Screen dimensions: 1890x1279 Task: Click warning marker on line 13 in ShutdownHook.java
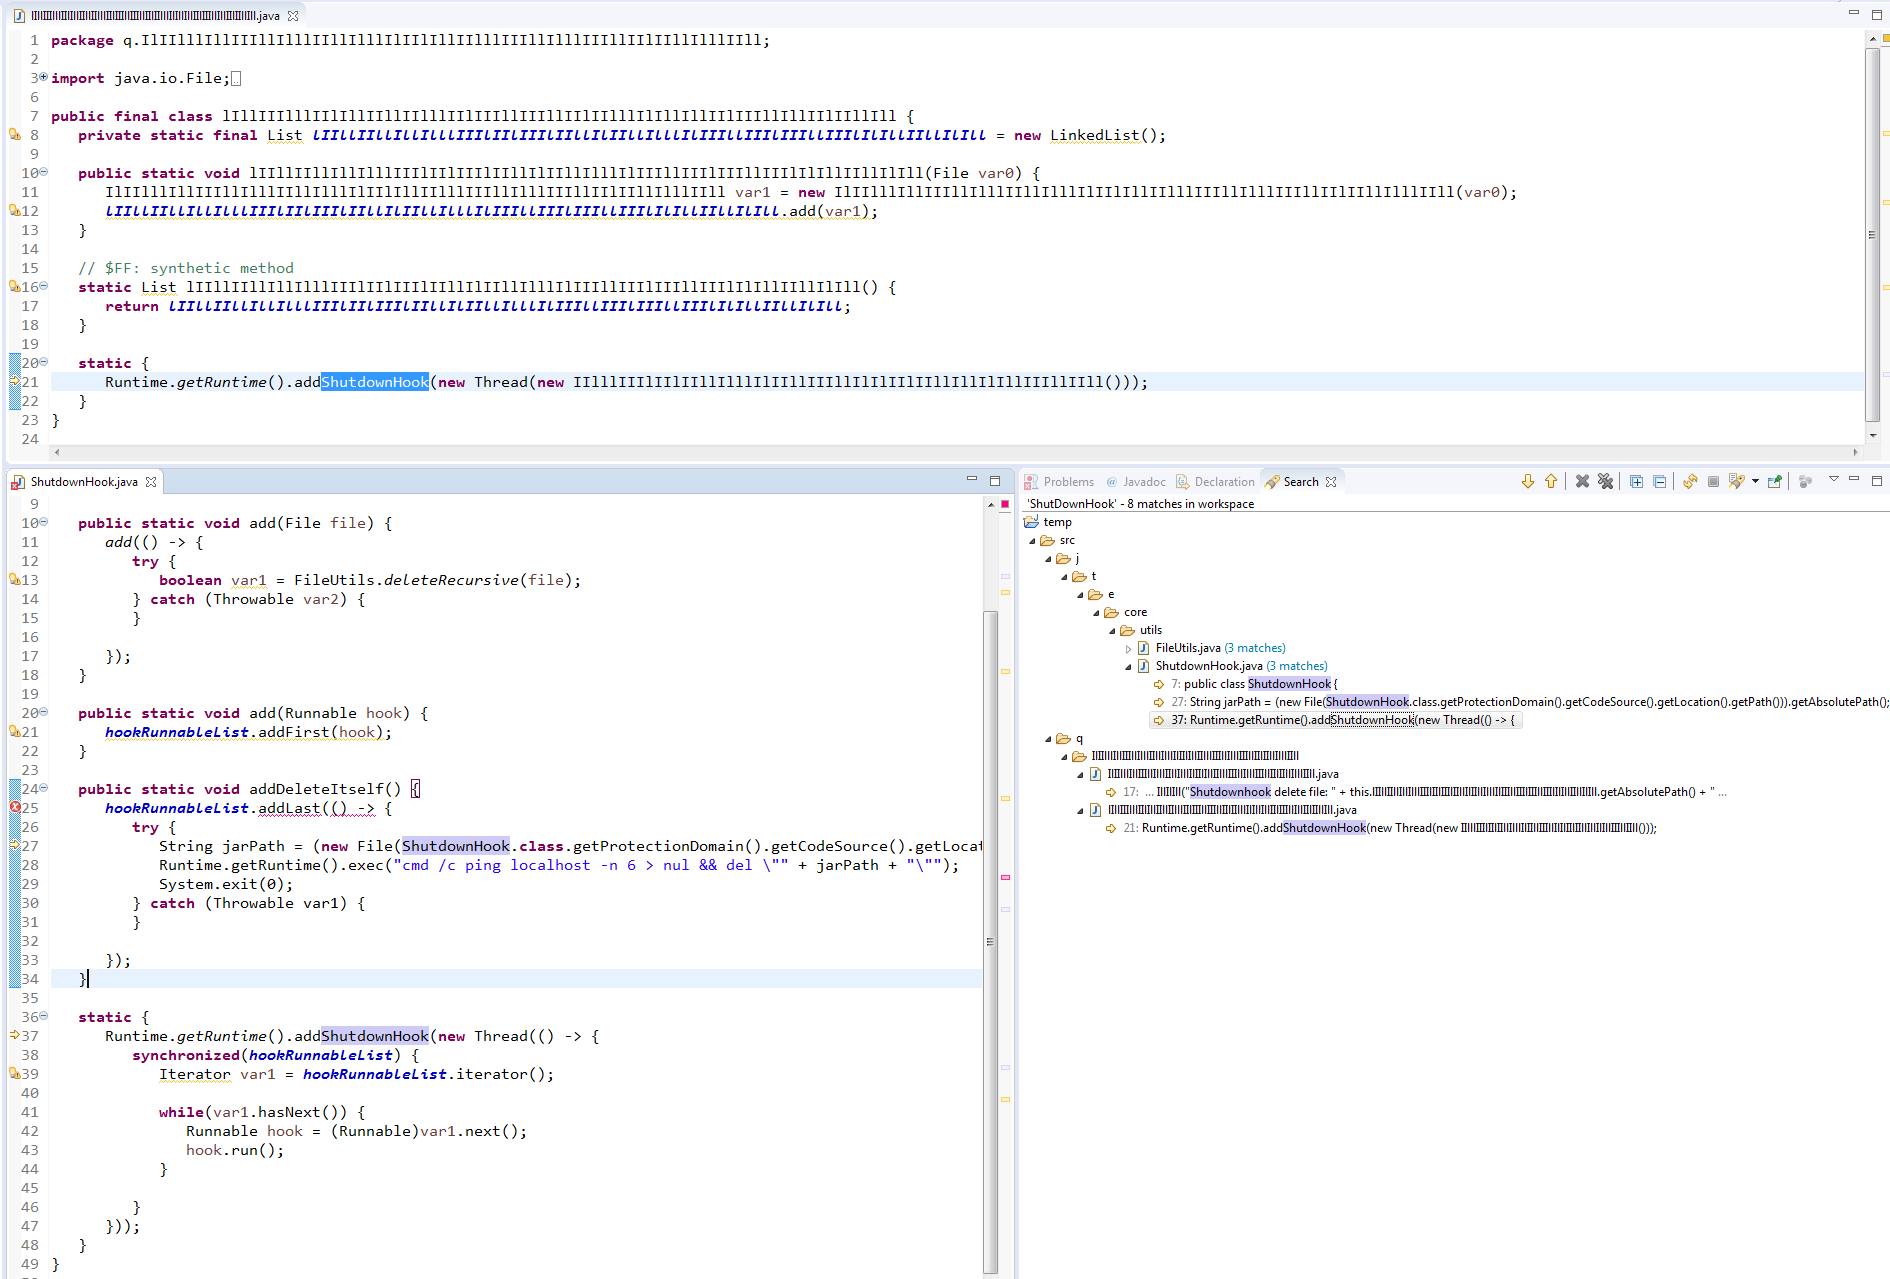(x=15, y=579)
